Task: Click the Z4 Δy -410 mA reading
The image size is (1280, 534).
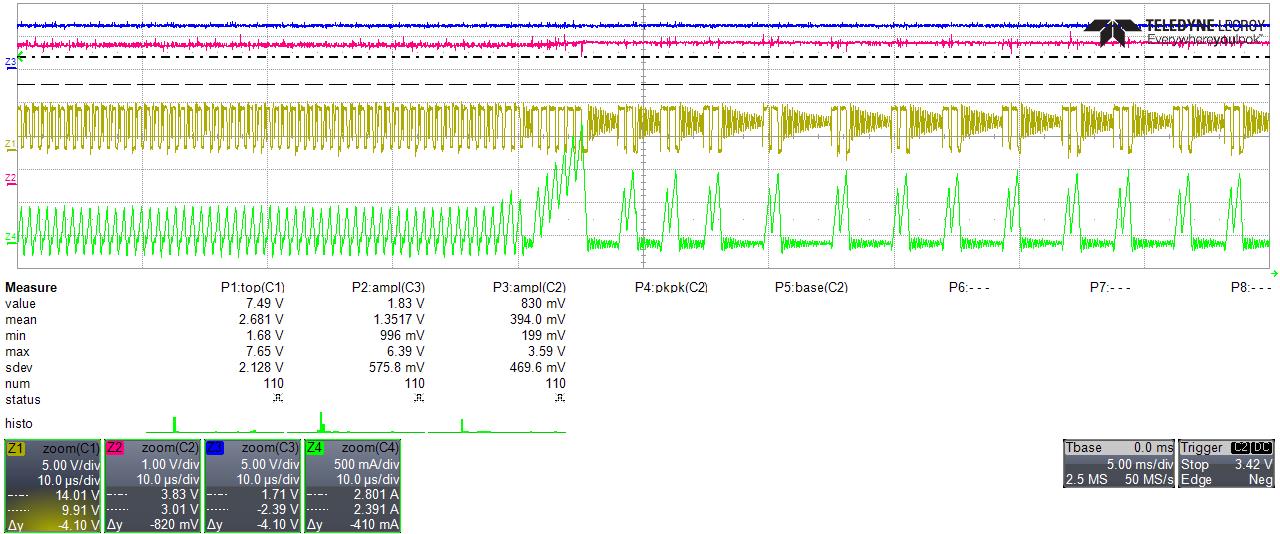Action: click(374, 526)
